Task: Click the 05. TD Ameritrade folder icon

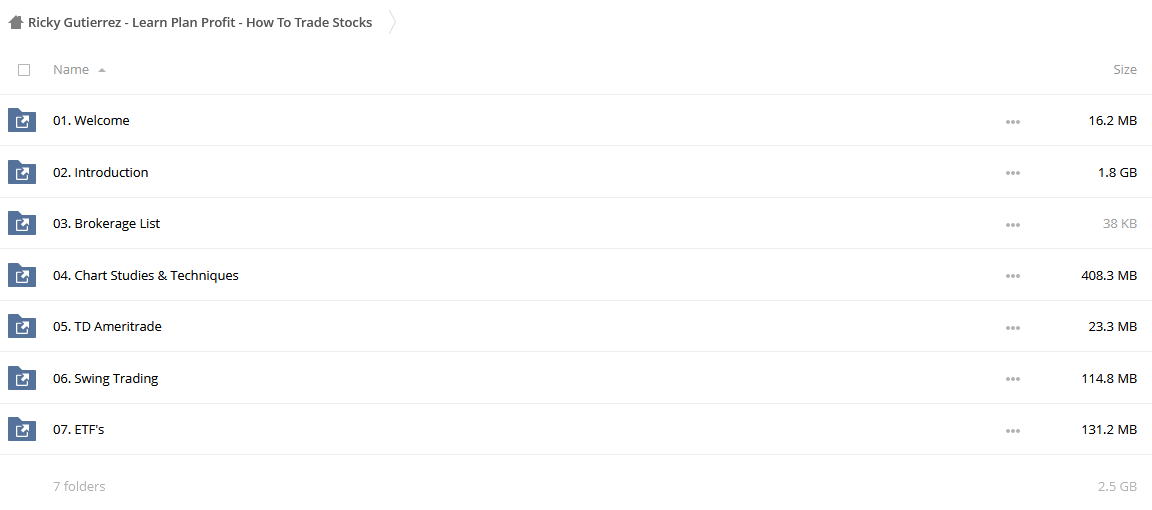Action: pos(22,326)
